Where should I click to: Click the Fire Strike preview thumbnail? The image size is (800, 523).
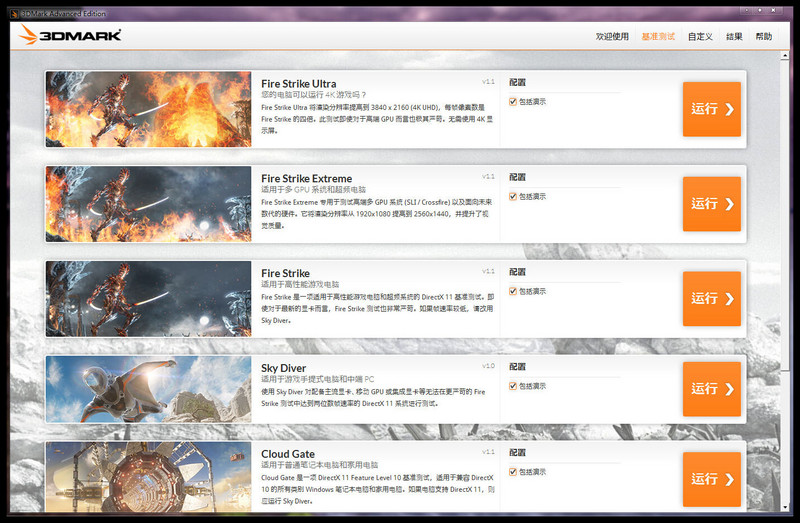pyautogui.click(x=148, y=299)
